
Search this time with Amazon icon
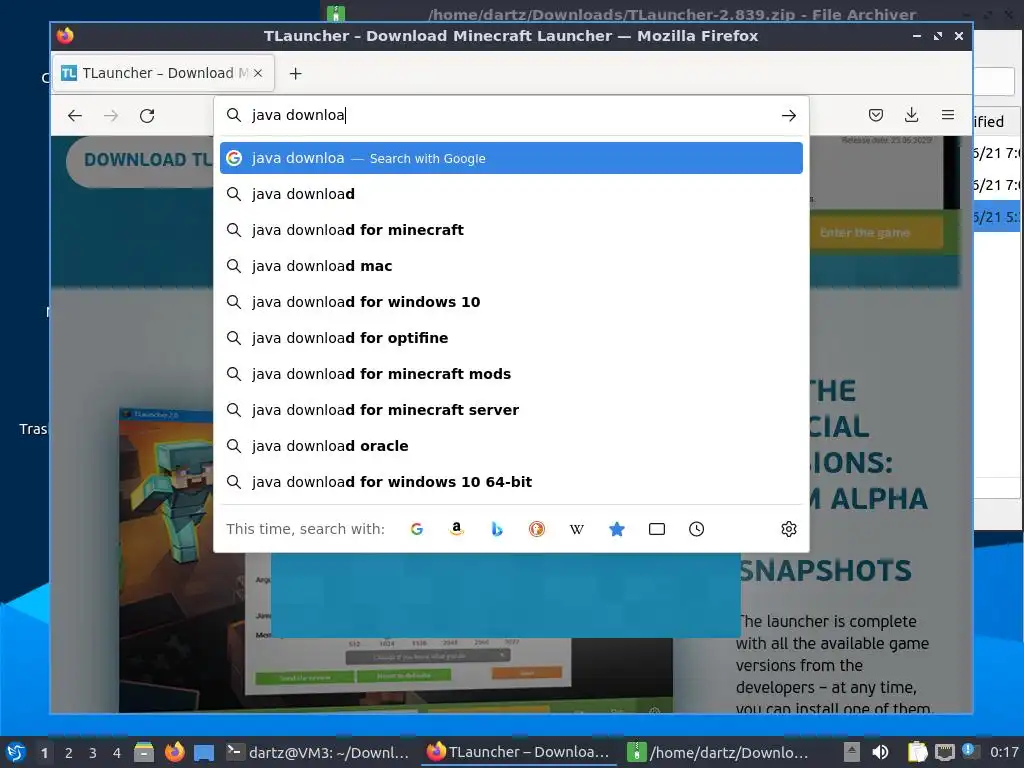(x=456, y=529)
